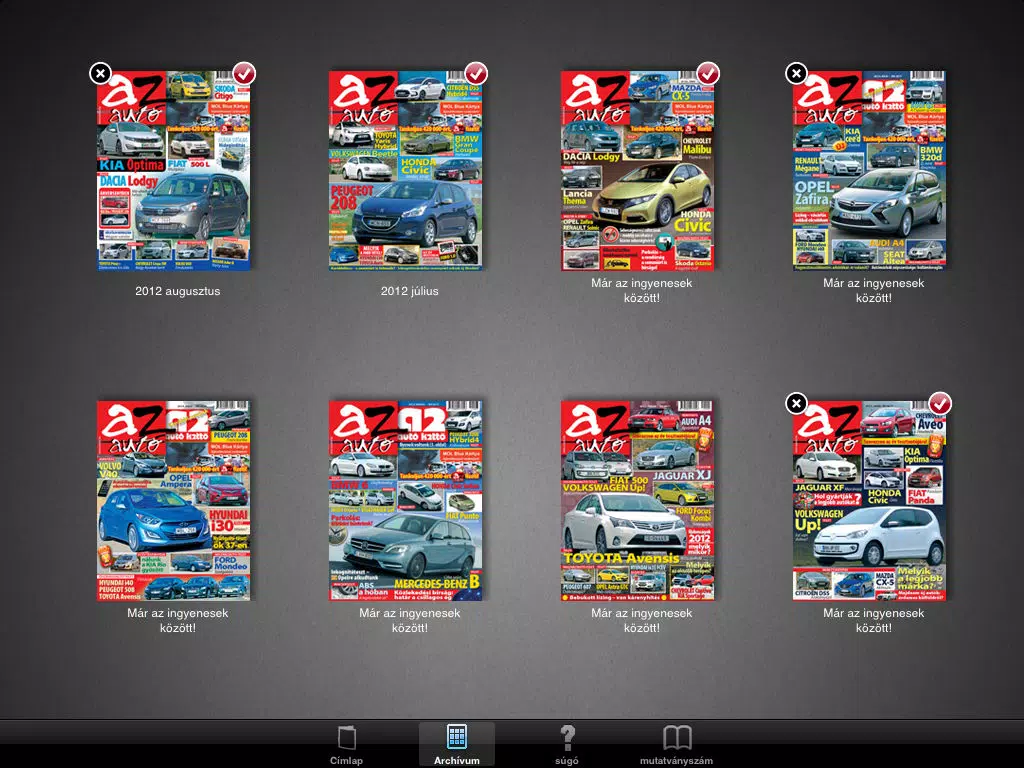Open the issue with the Toyota Avensis cover

[637, 501]
